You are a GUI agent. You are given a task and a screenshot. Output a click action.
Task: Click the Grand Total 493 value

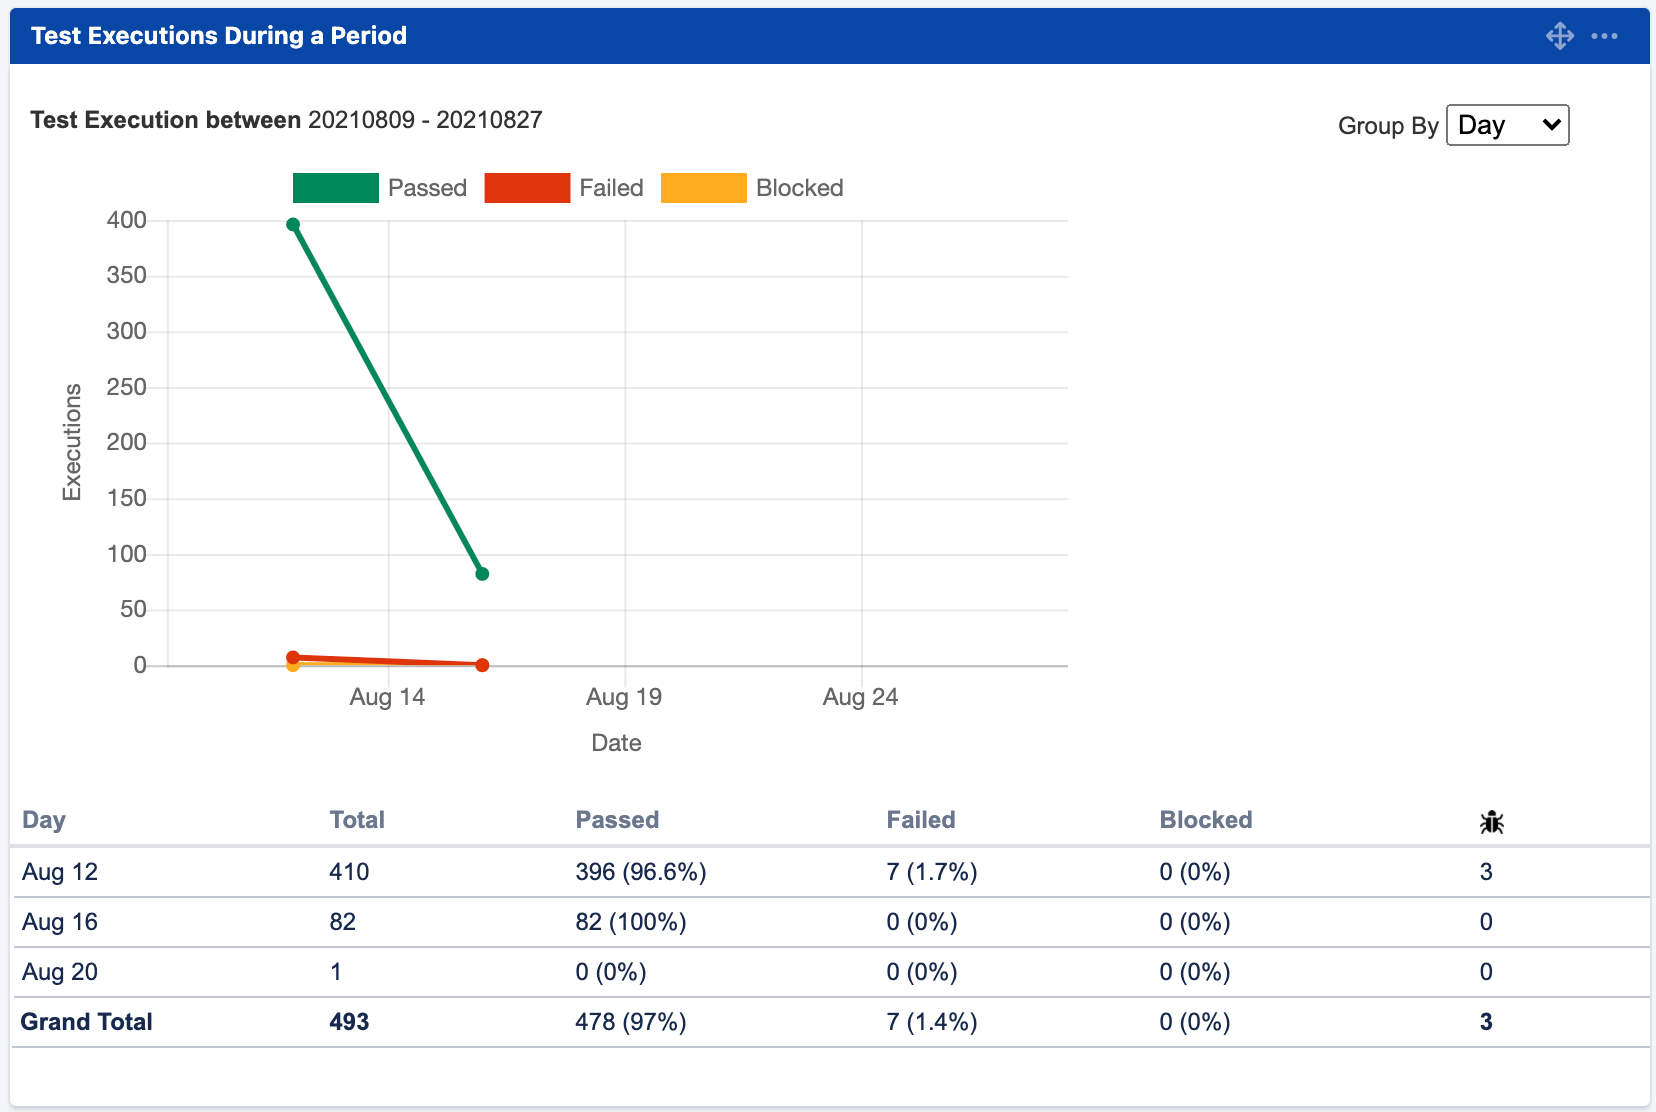(x=349, y=1022)
